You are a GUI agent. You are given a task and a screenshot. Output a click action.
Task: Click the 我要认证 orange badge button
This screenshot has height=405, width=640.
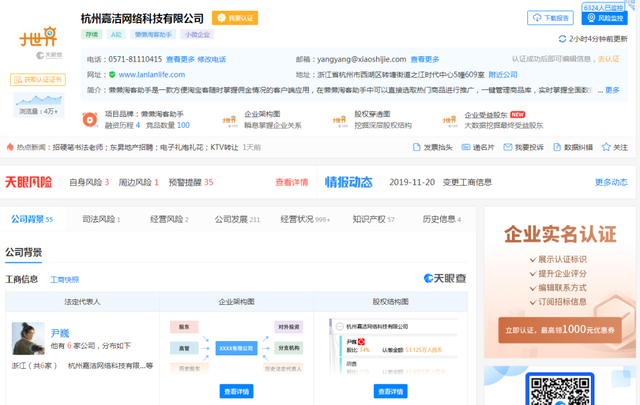point(235,18)
